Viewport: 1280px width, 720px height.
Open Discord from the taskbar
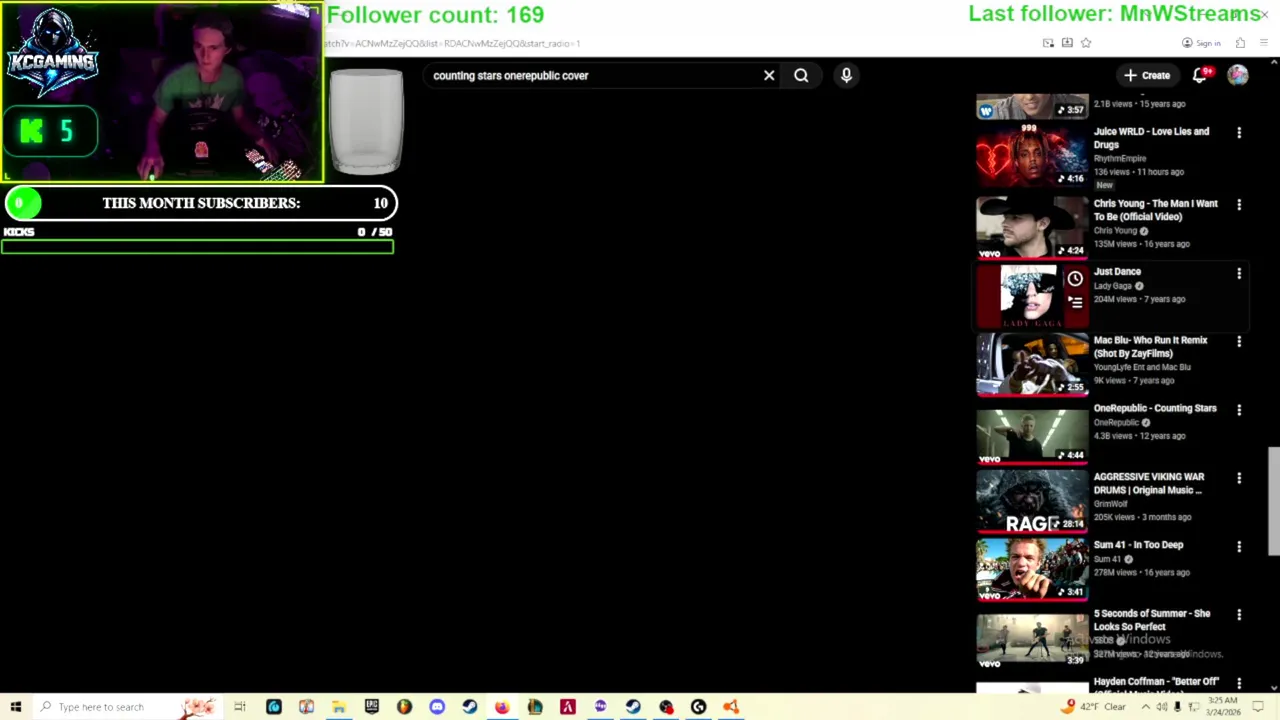click(437, 707)
